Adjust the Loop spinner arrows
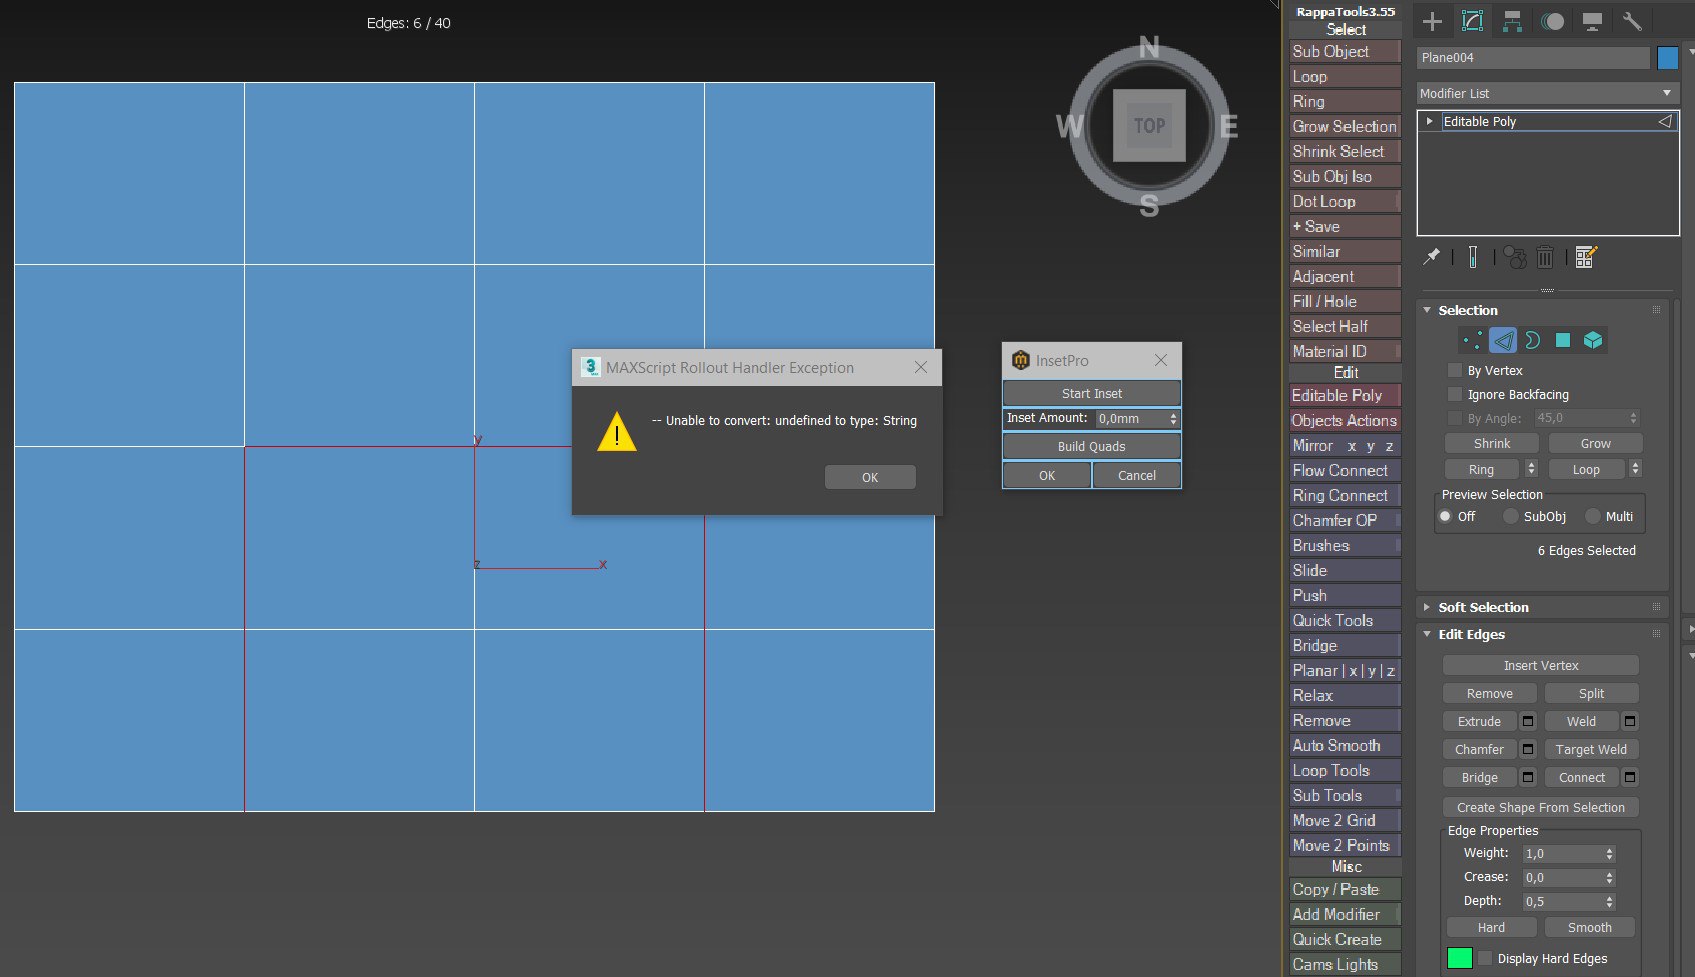Screen dimensions: 1695x977 pyautogui.click(x=1635, y=469)
